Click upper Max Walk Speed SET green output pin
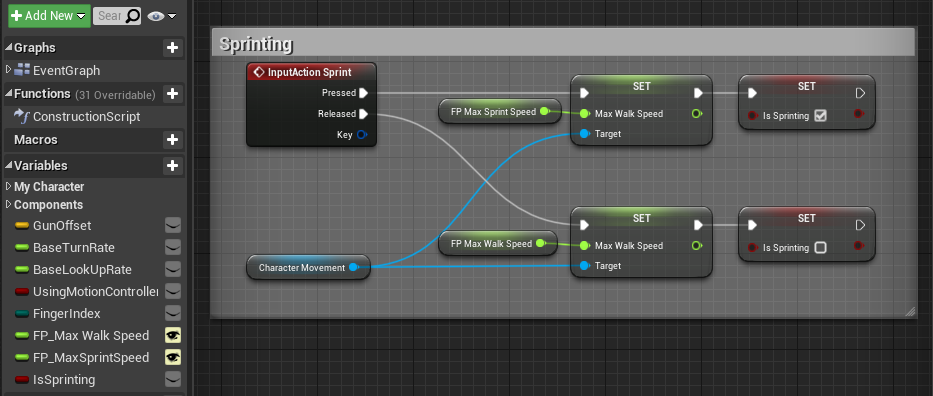Screen dimensions: 933x396 click(696, 114)
